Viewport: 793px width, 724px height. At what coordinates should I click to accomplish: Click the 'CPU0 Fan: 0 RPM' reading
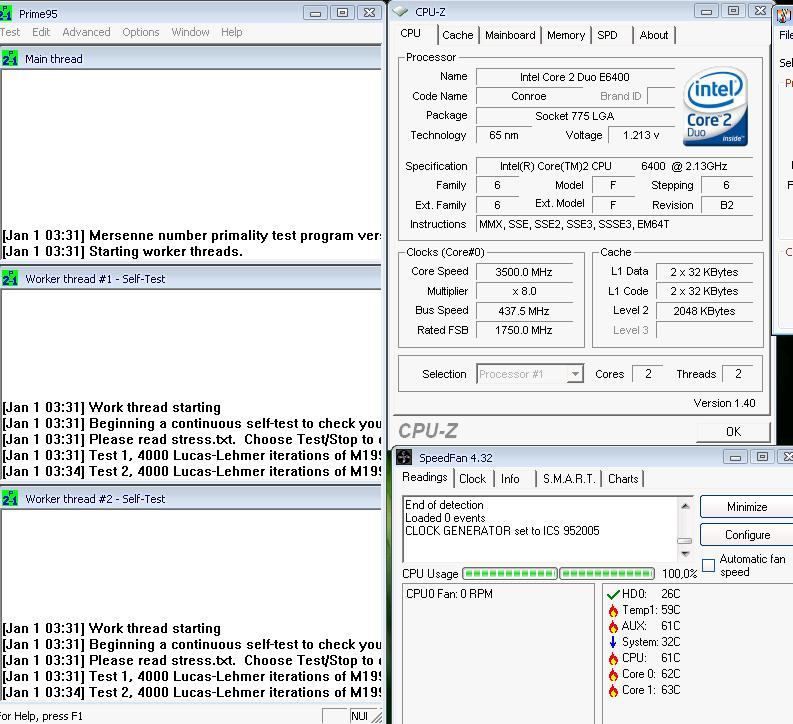click(x=449, y=594)
